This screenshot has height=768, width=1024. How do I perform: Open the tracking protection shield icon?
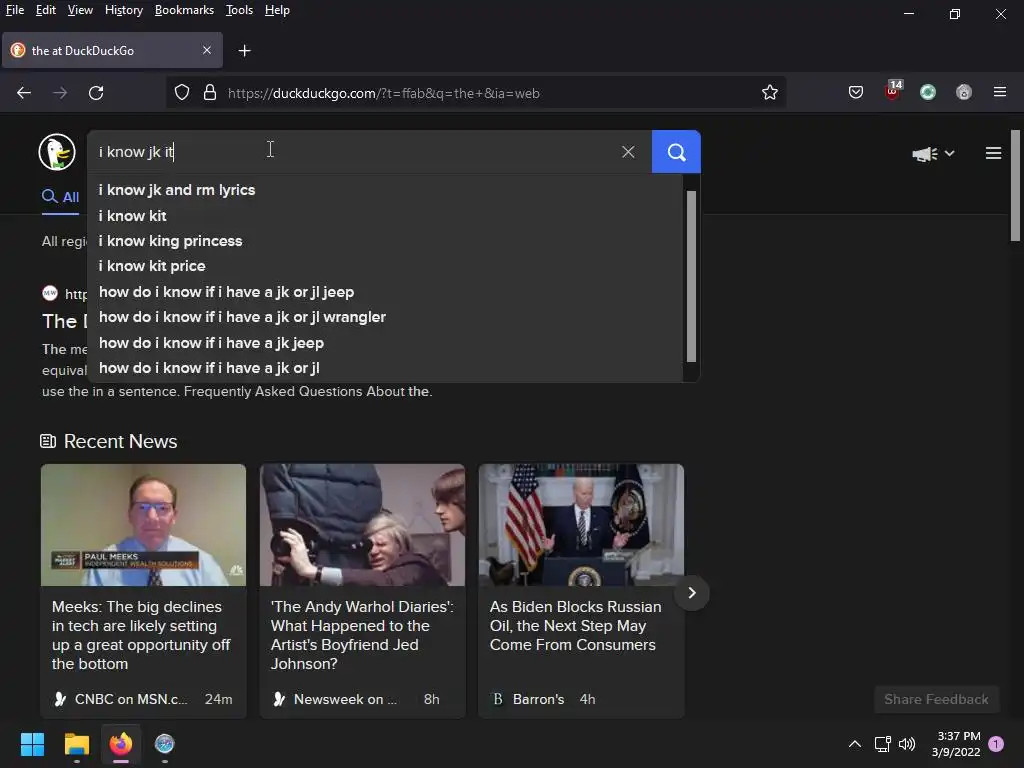tap(182, 93)
